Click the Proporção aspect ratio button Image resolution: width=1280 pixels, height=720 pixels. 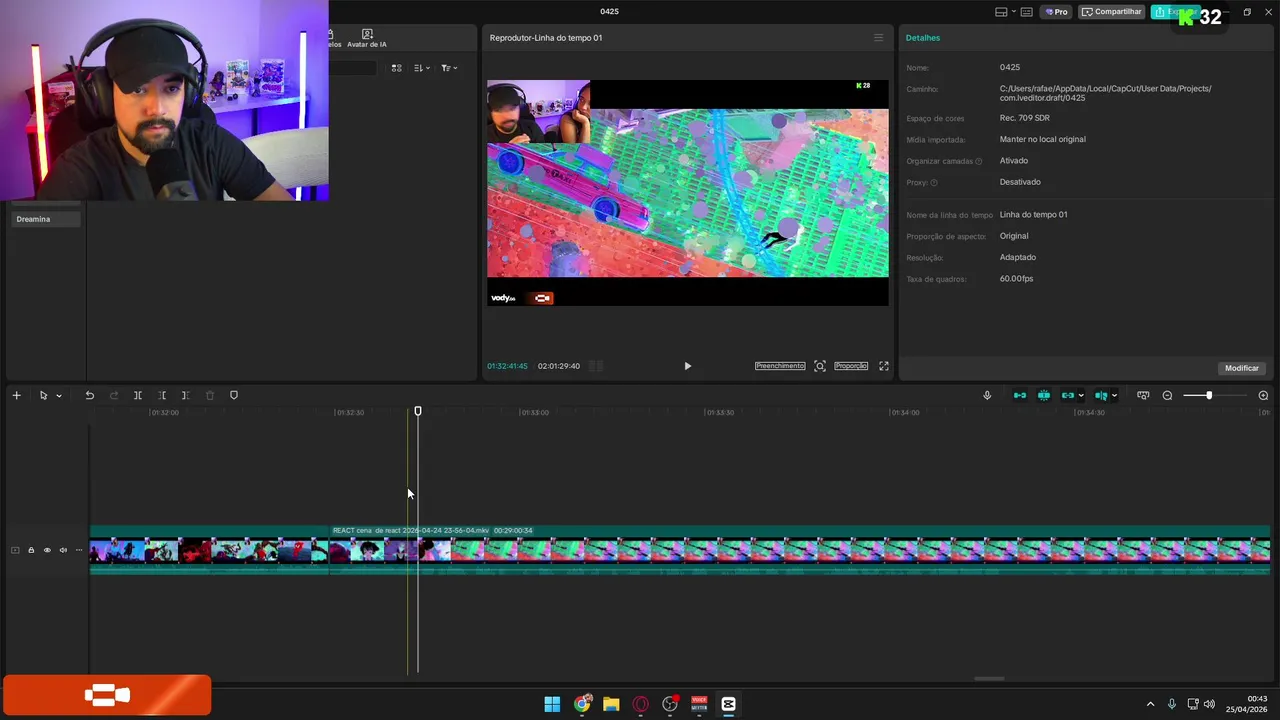point(851,366)
